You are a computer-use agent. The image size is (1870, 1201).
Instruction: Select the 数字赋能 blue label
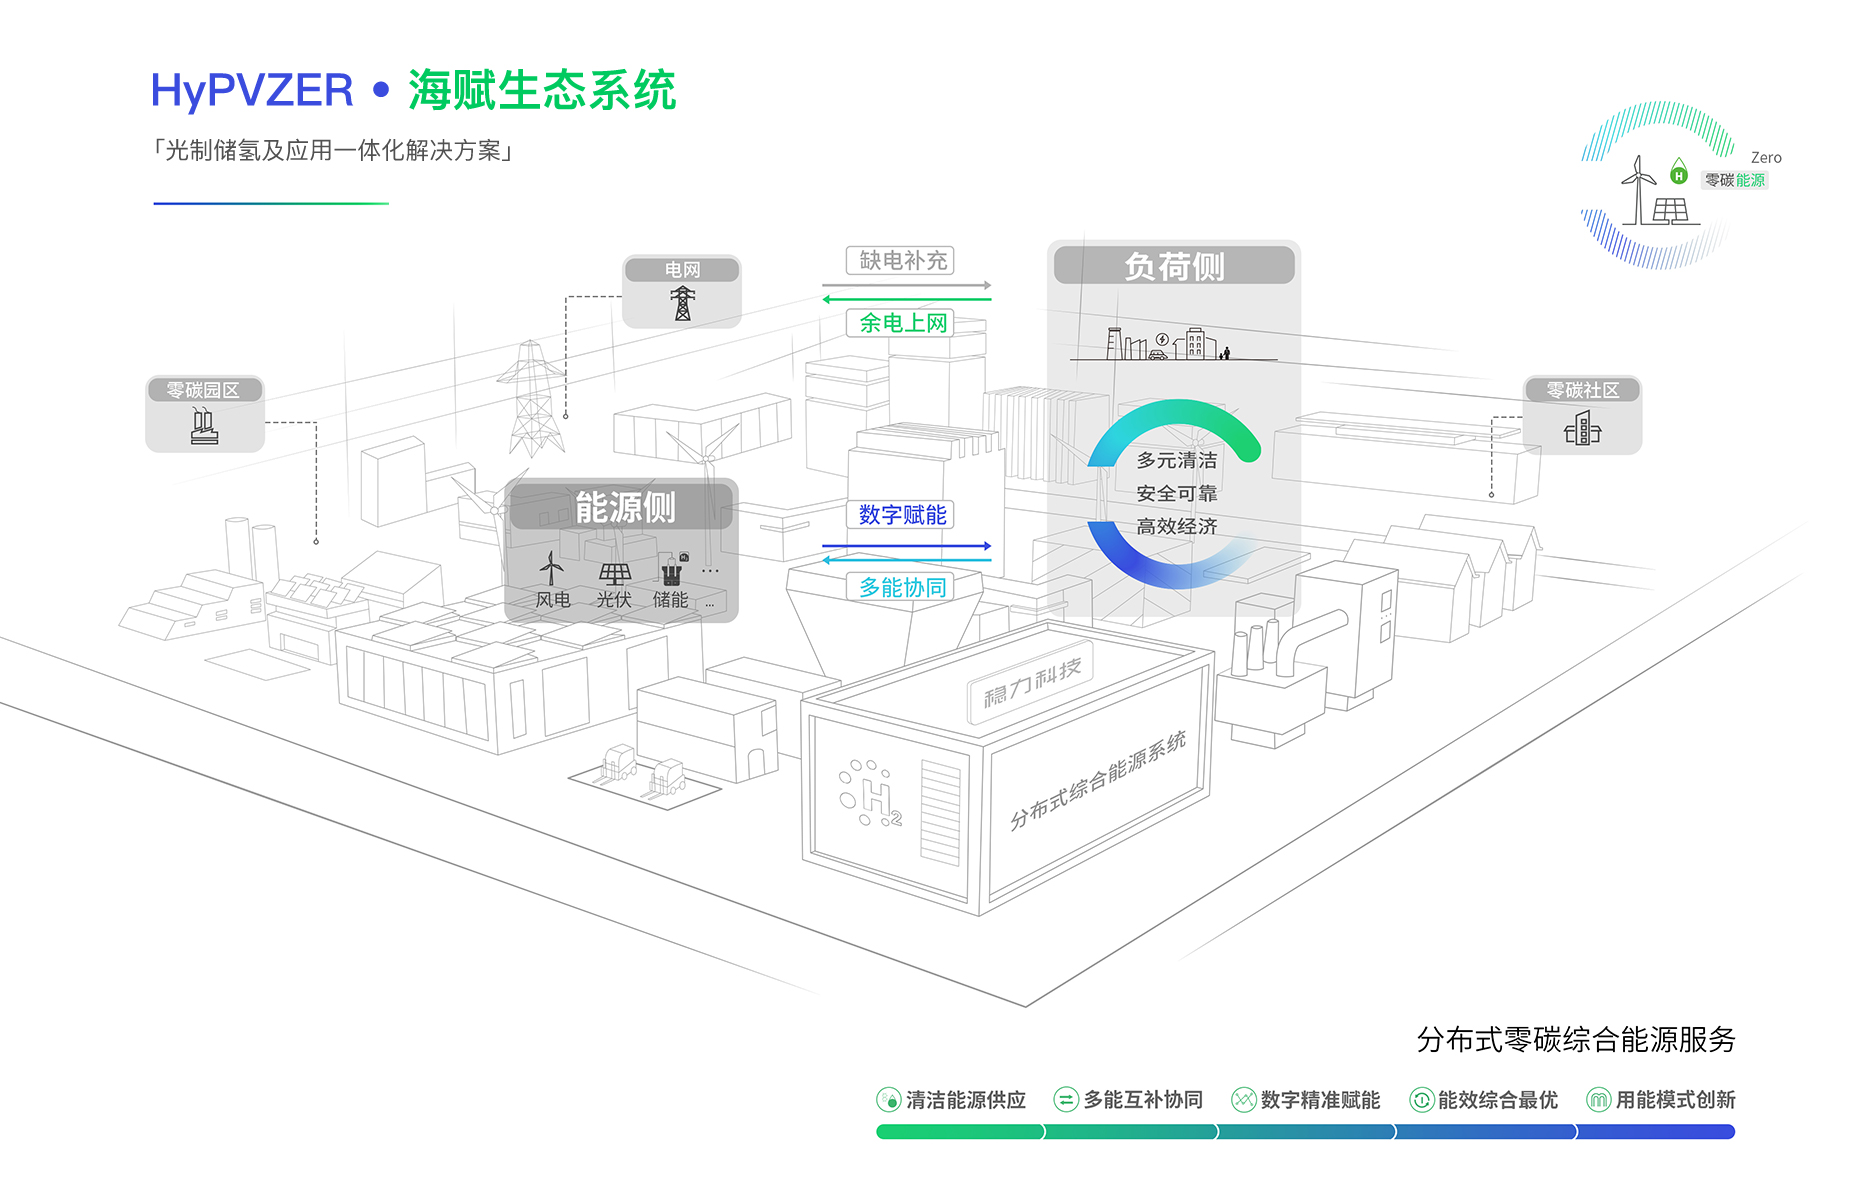tap(901, 515)
